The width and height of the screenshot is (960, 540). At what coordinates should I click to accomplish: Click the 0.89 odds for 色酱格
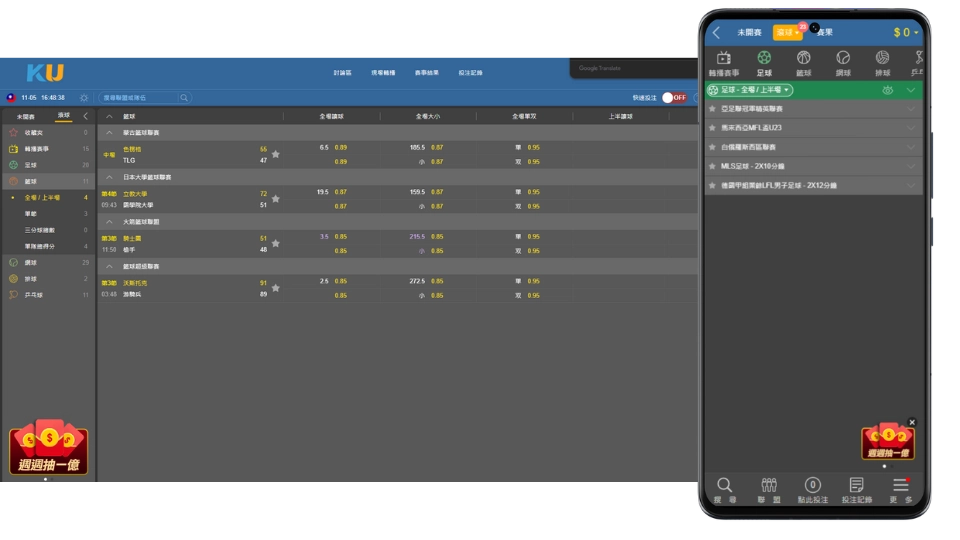[x=341, y=147]
